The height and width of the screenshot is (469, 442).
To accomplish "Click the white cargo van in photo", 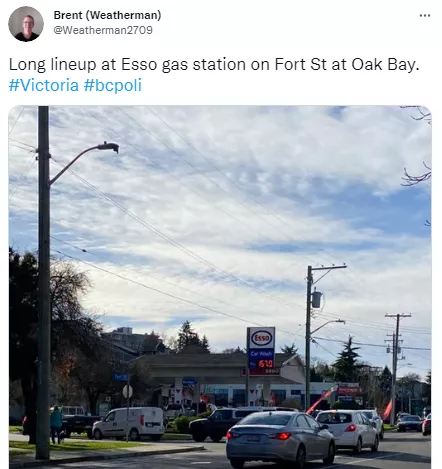I will pyautogui.click(x=129, y=423).
